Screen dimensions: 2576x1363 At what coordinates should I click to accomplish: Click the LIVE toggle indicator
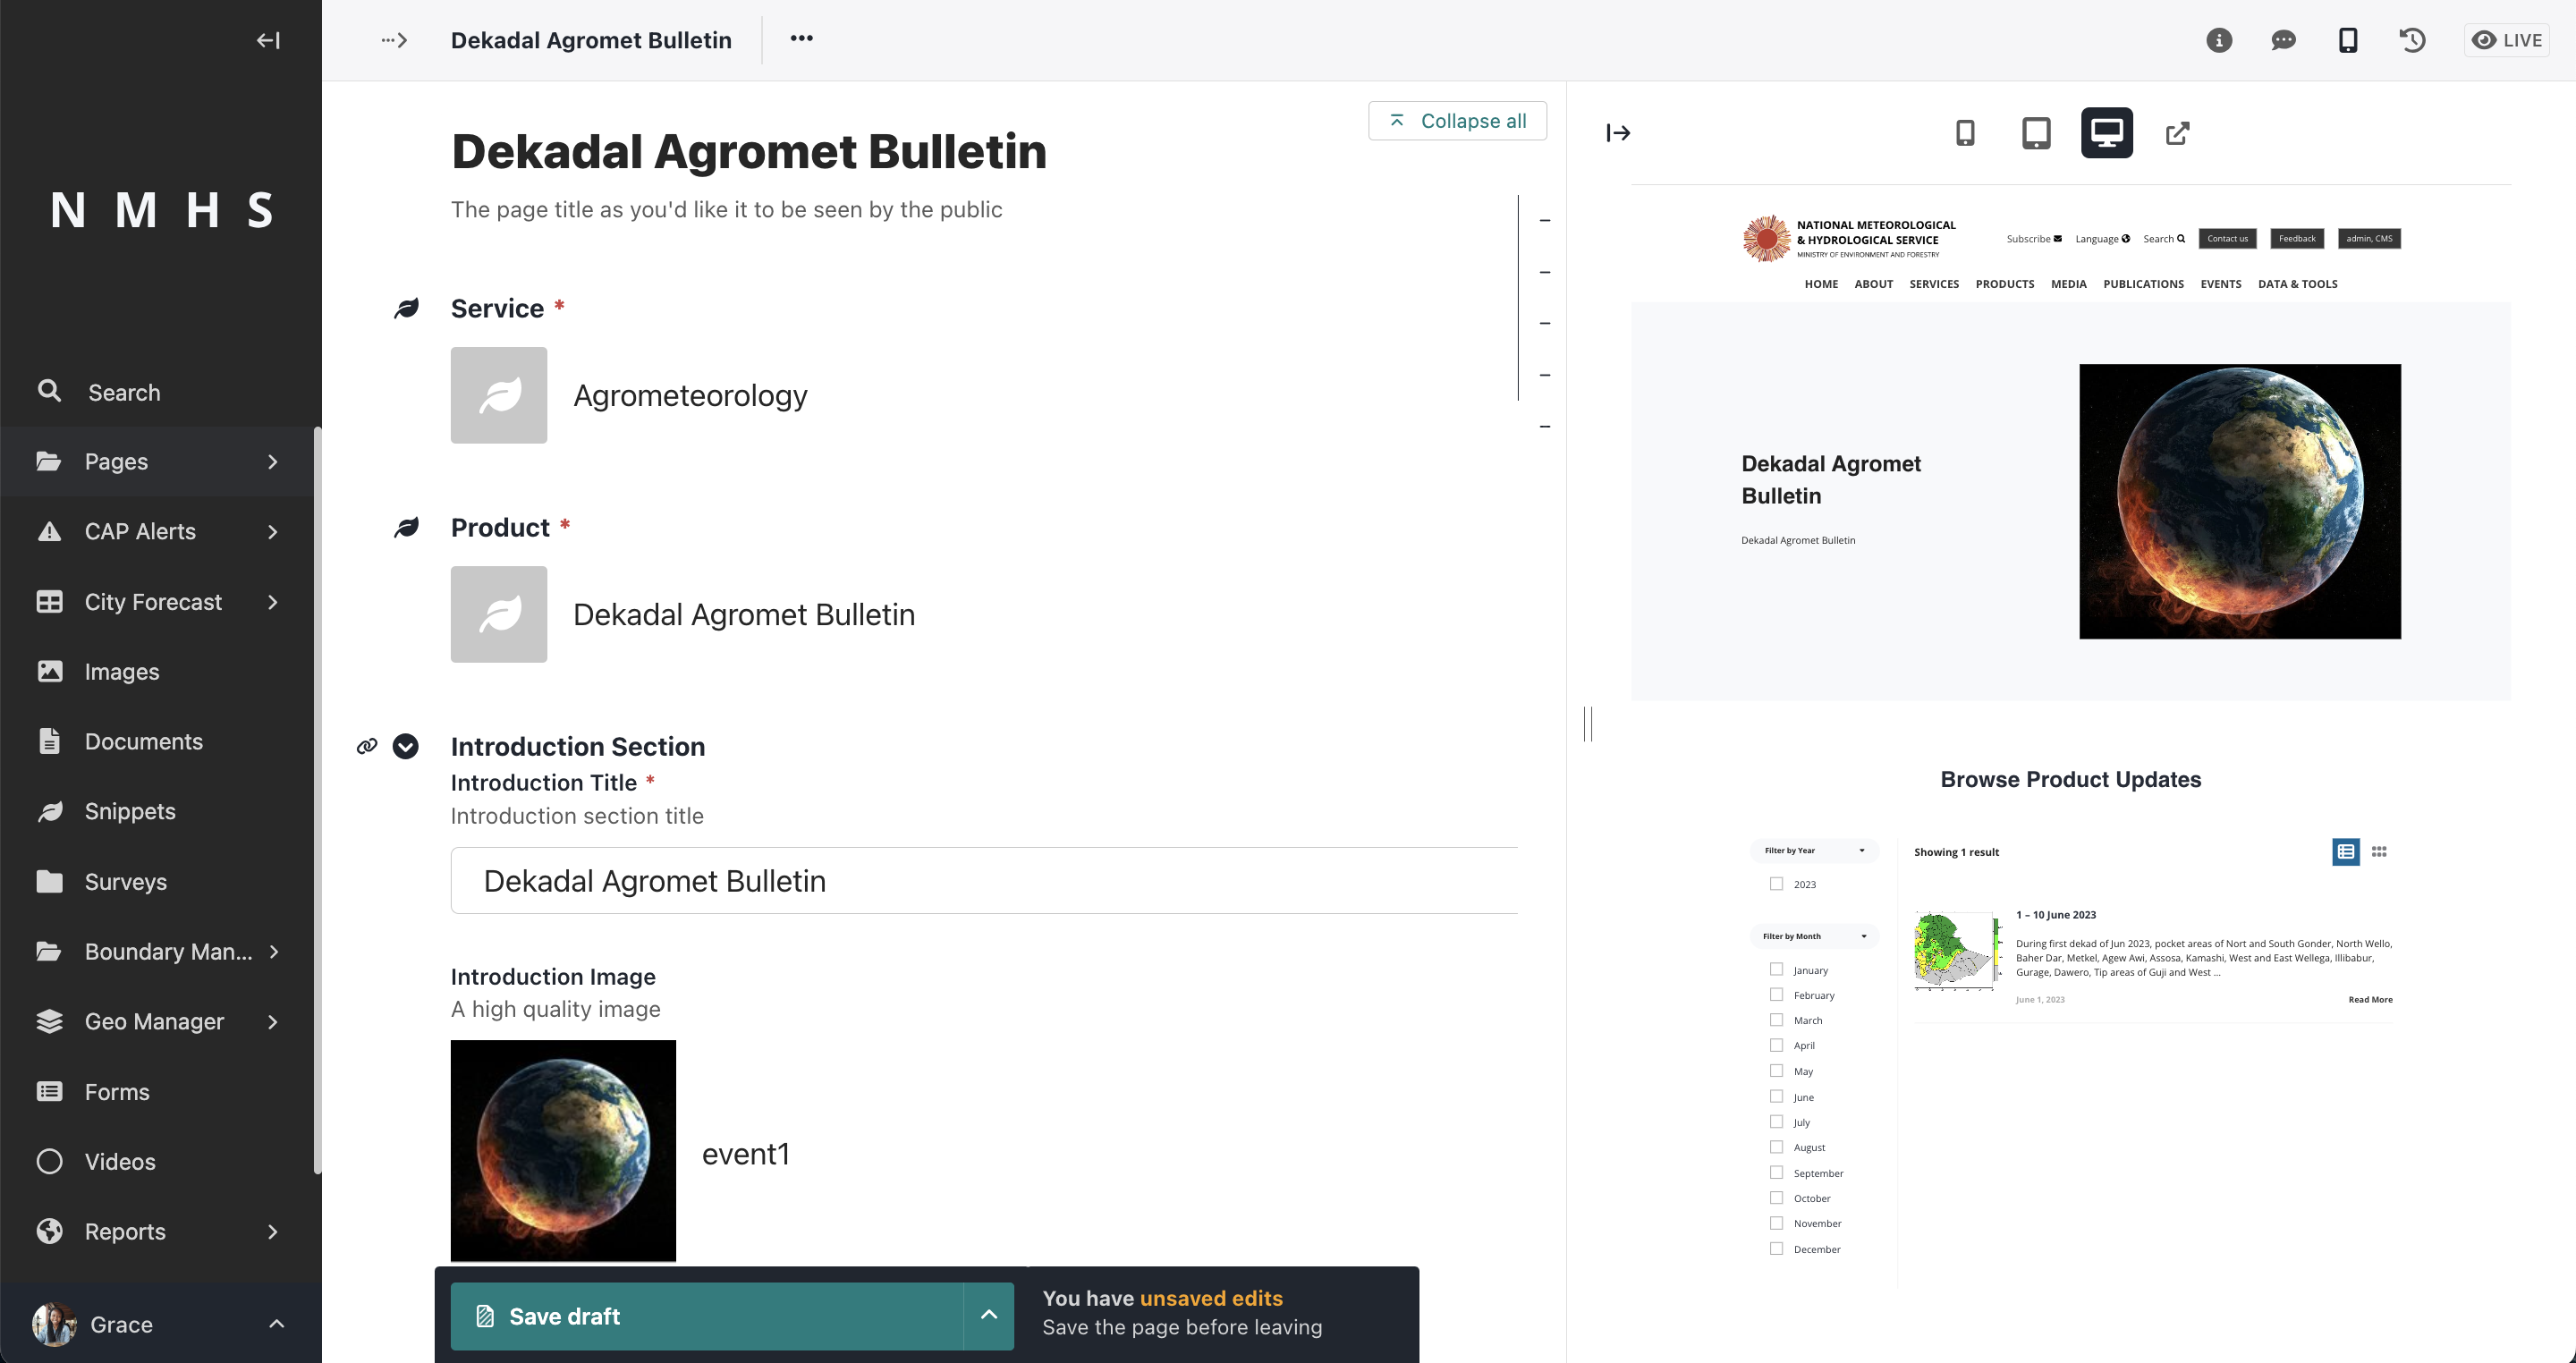2508,38
